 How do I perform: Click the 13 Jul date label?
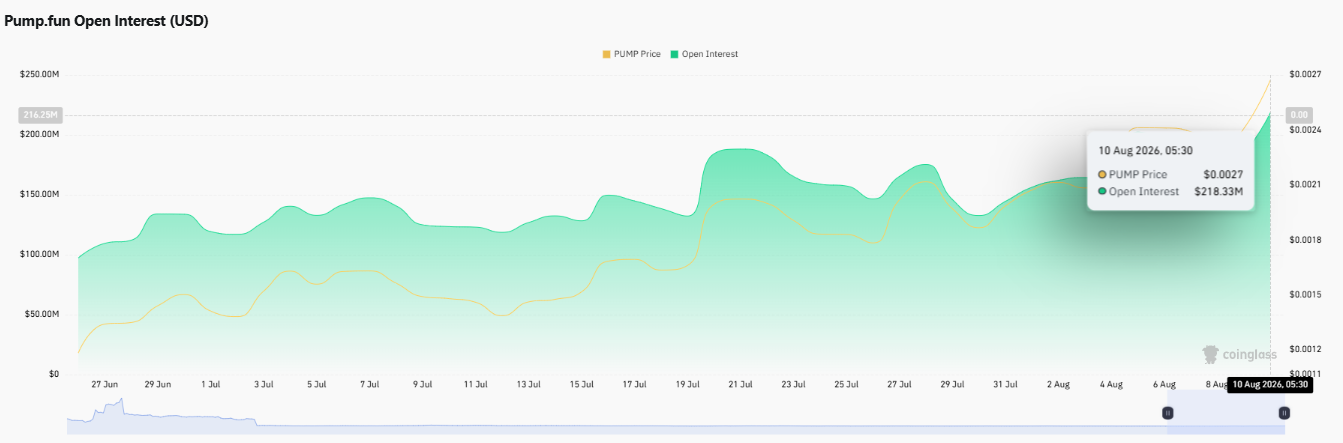click(x=529, y=384)
